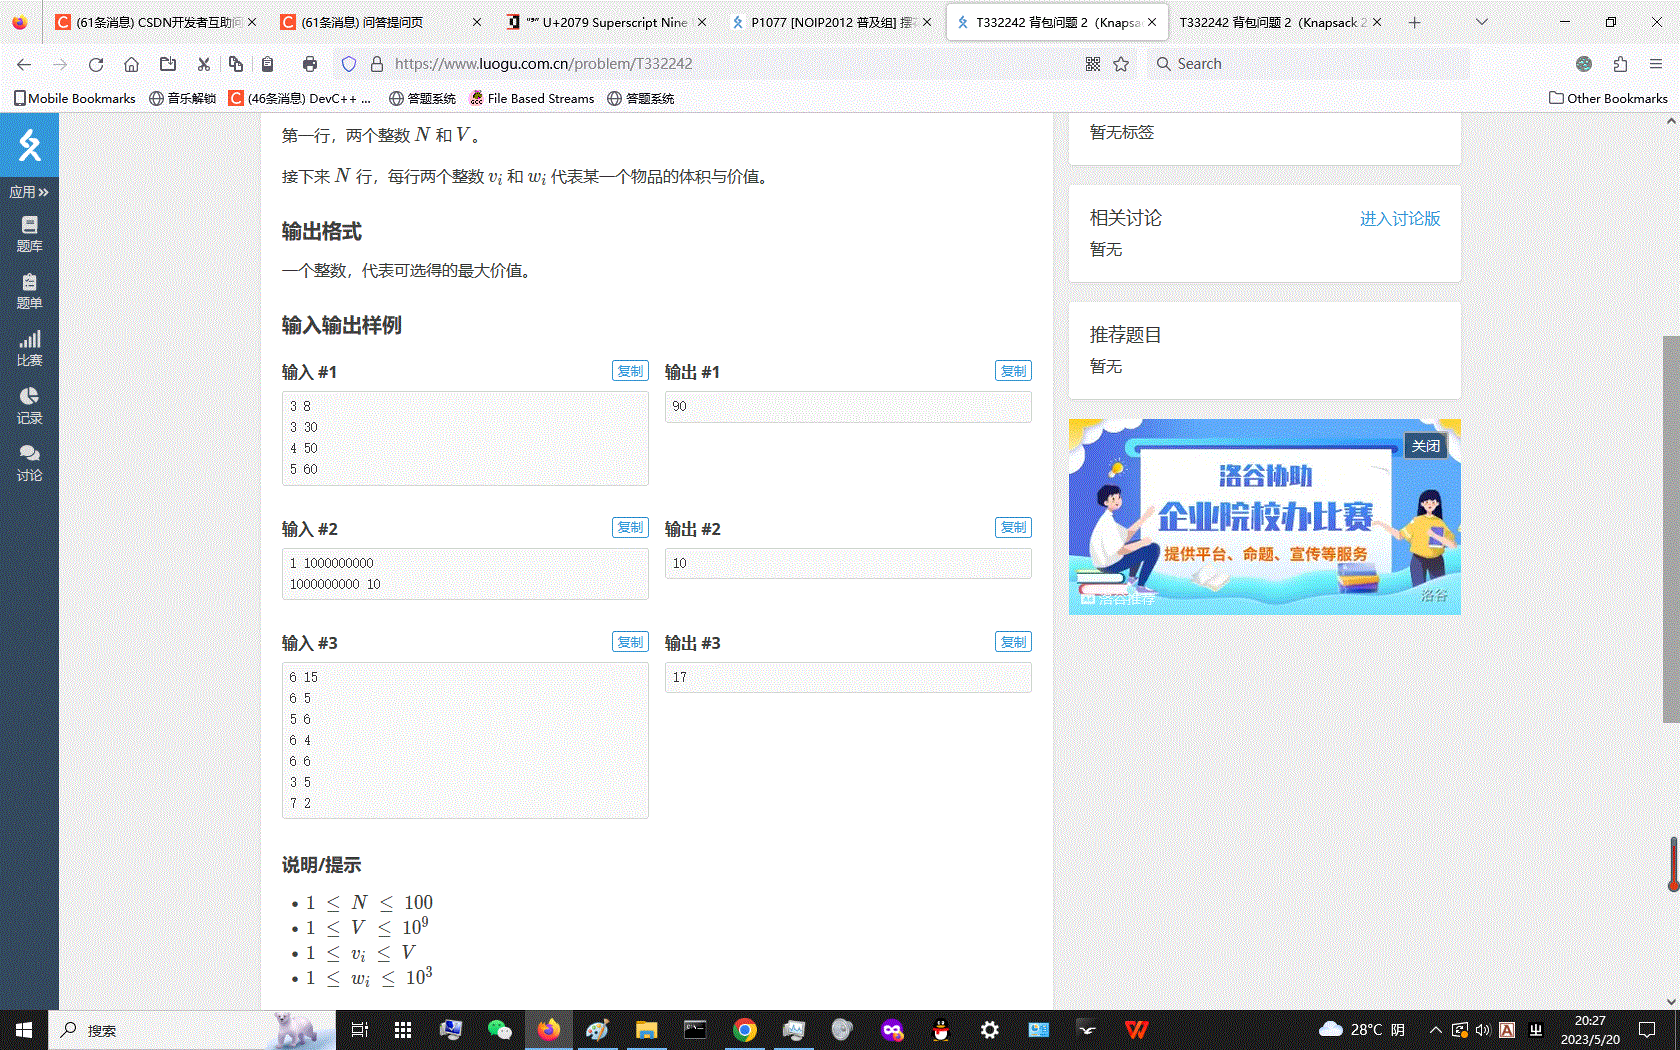This screenshot has height=1050, width=1680.
Task: Open the 比赛 contests sidebar icon
Action: click(x=29, y=348)
